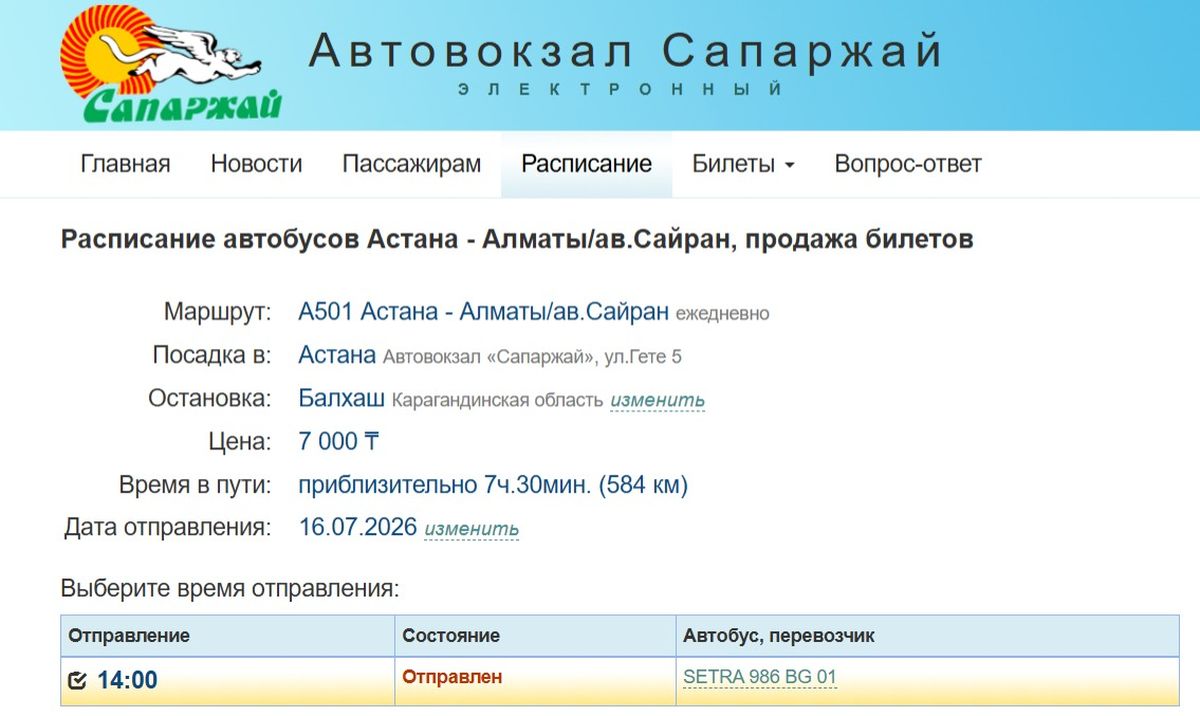Click the Состояние column header
Image resolution: width=1200 pixels, height=716 pixels.
pyautogui.click(x=535, y=635)
